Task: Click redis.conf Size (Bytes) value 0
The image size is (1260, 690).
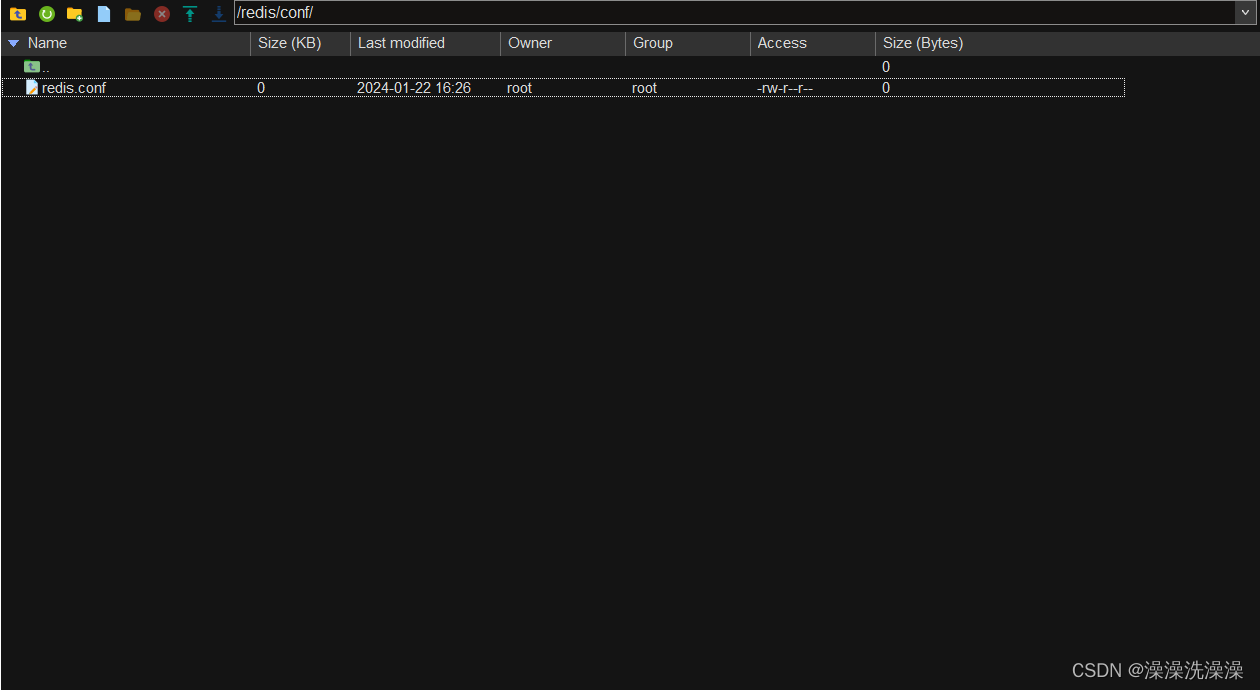Action: [886, 88]
